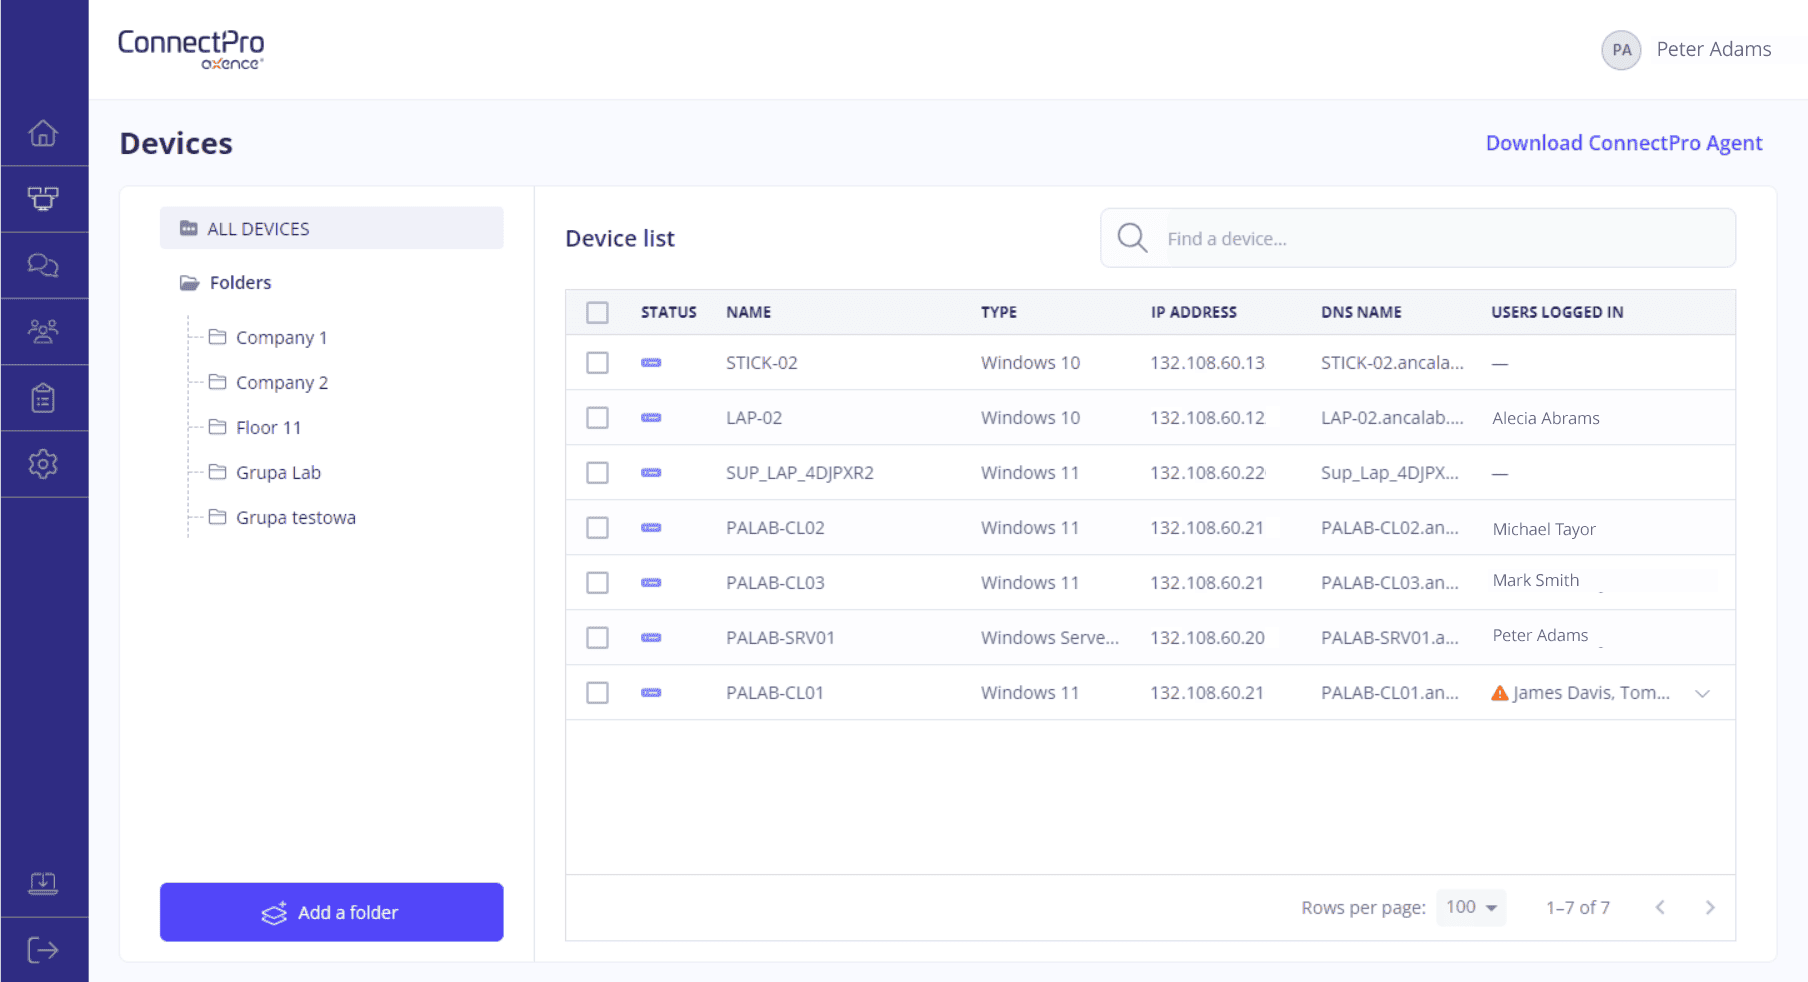Click the Add a folder button
Screen dimensions: 1808x982
coord(331,912)
